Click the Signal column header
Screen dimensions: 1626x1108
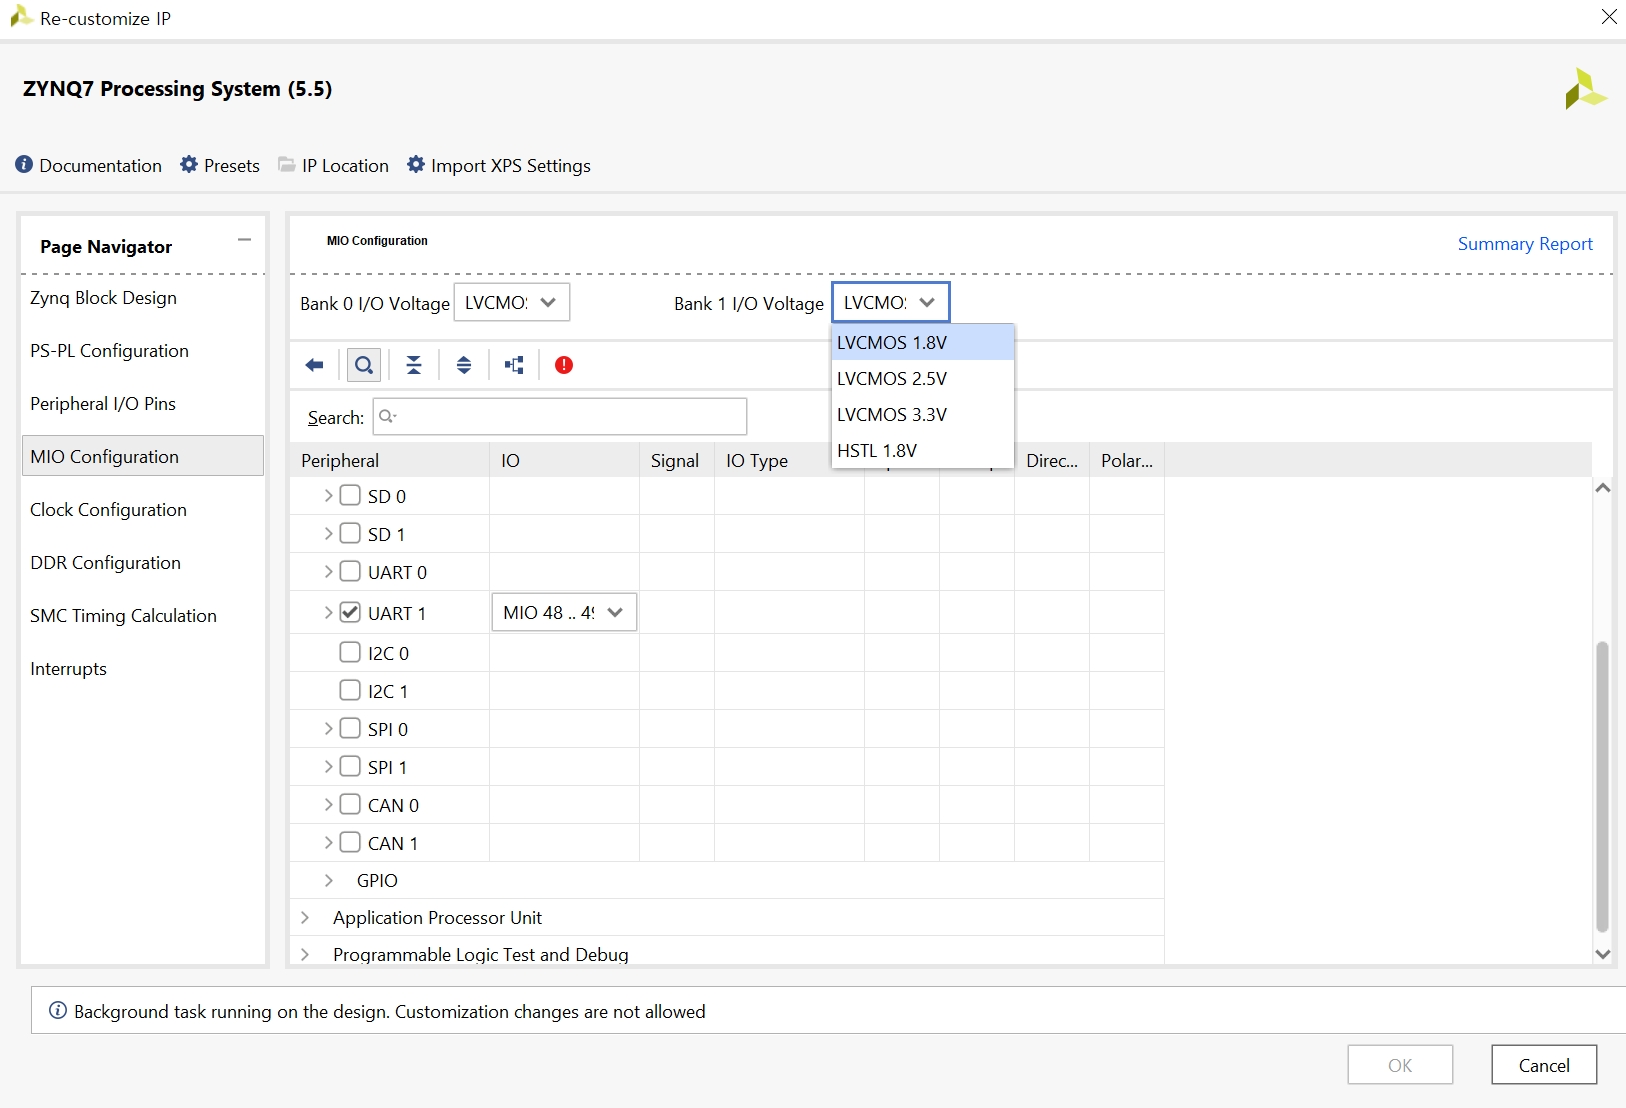676,460
